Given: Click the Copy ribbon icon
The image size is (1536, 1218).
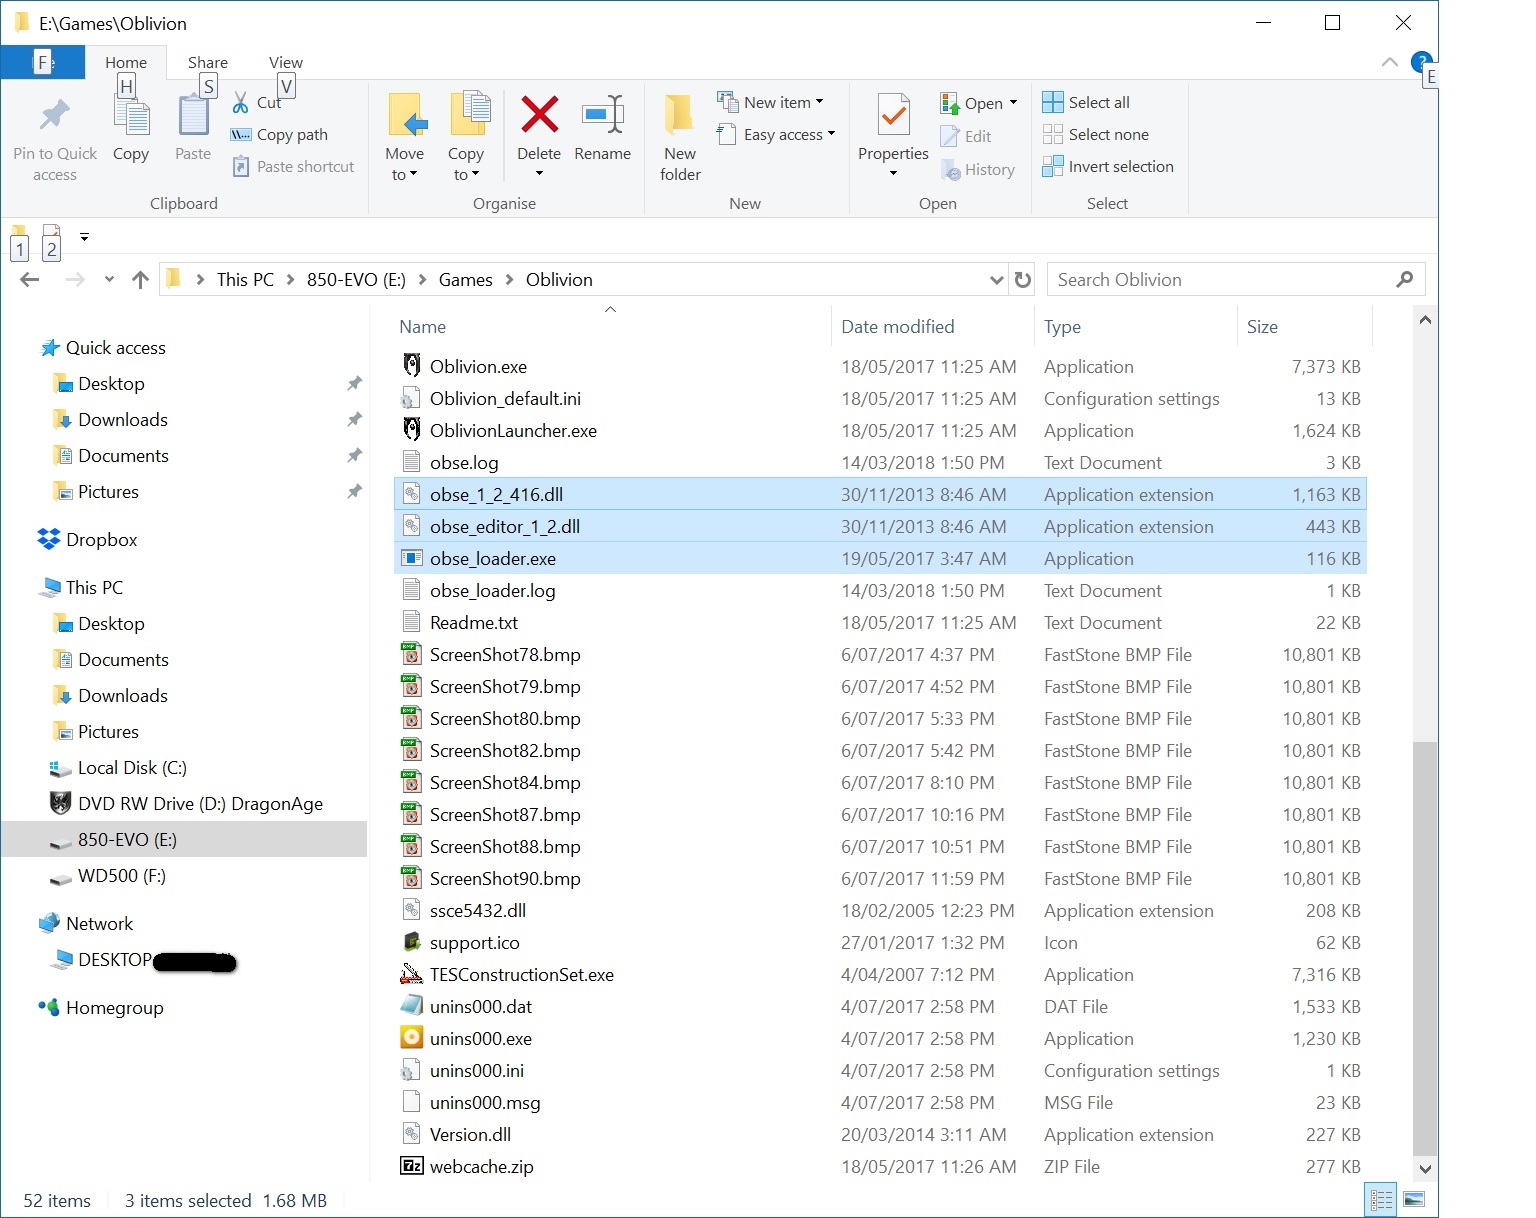Looking at the screenshot, I should [x=131, y=117].
